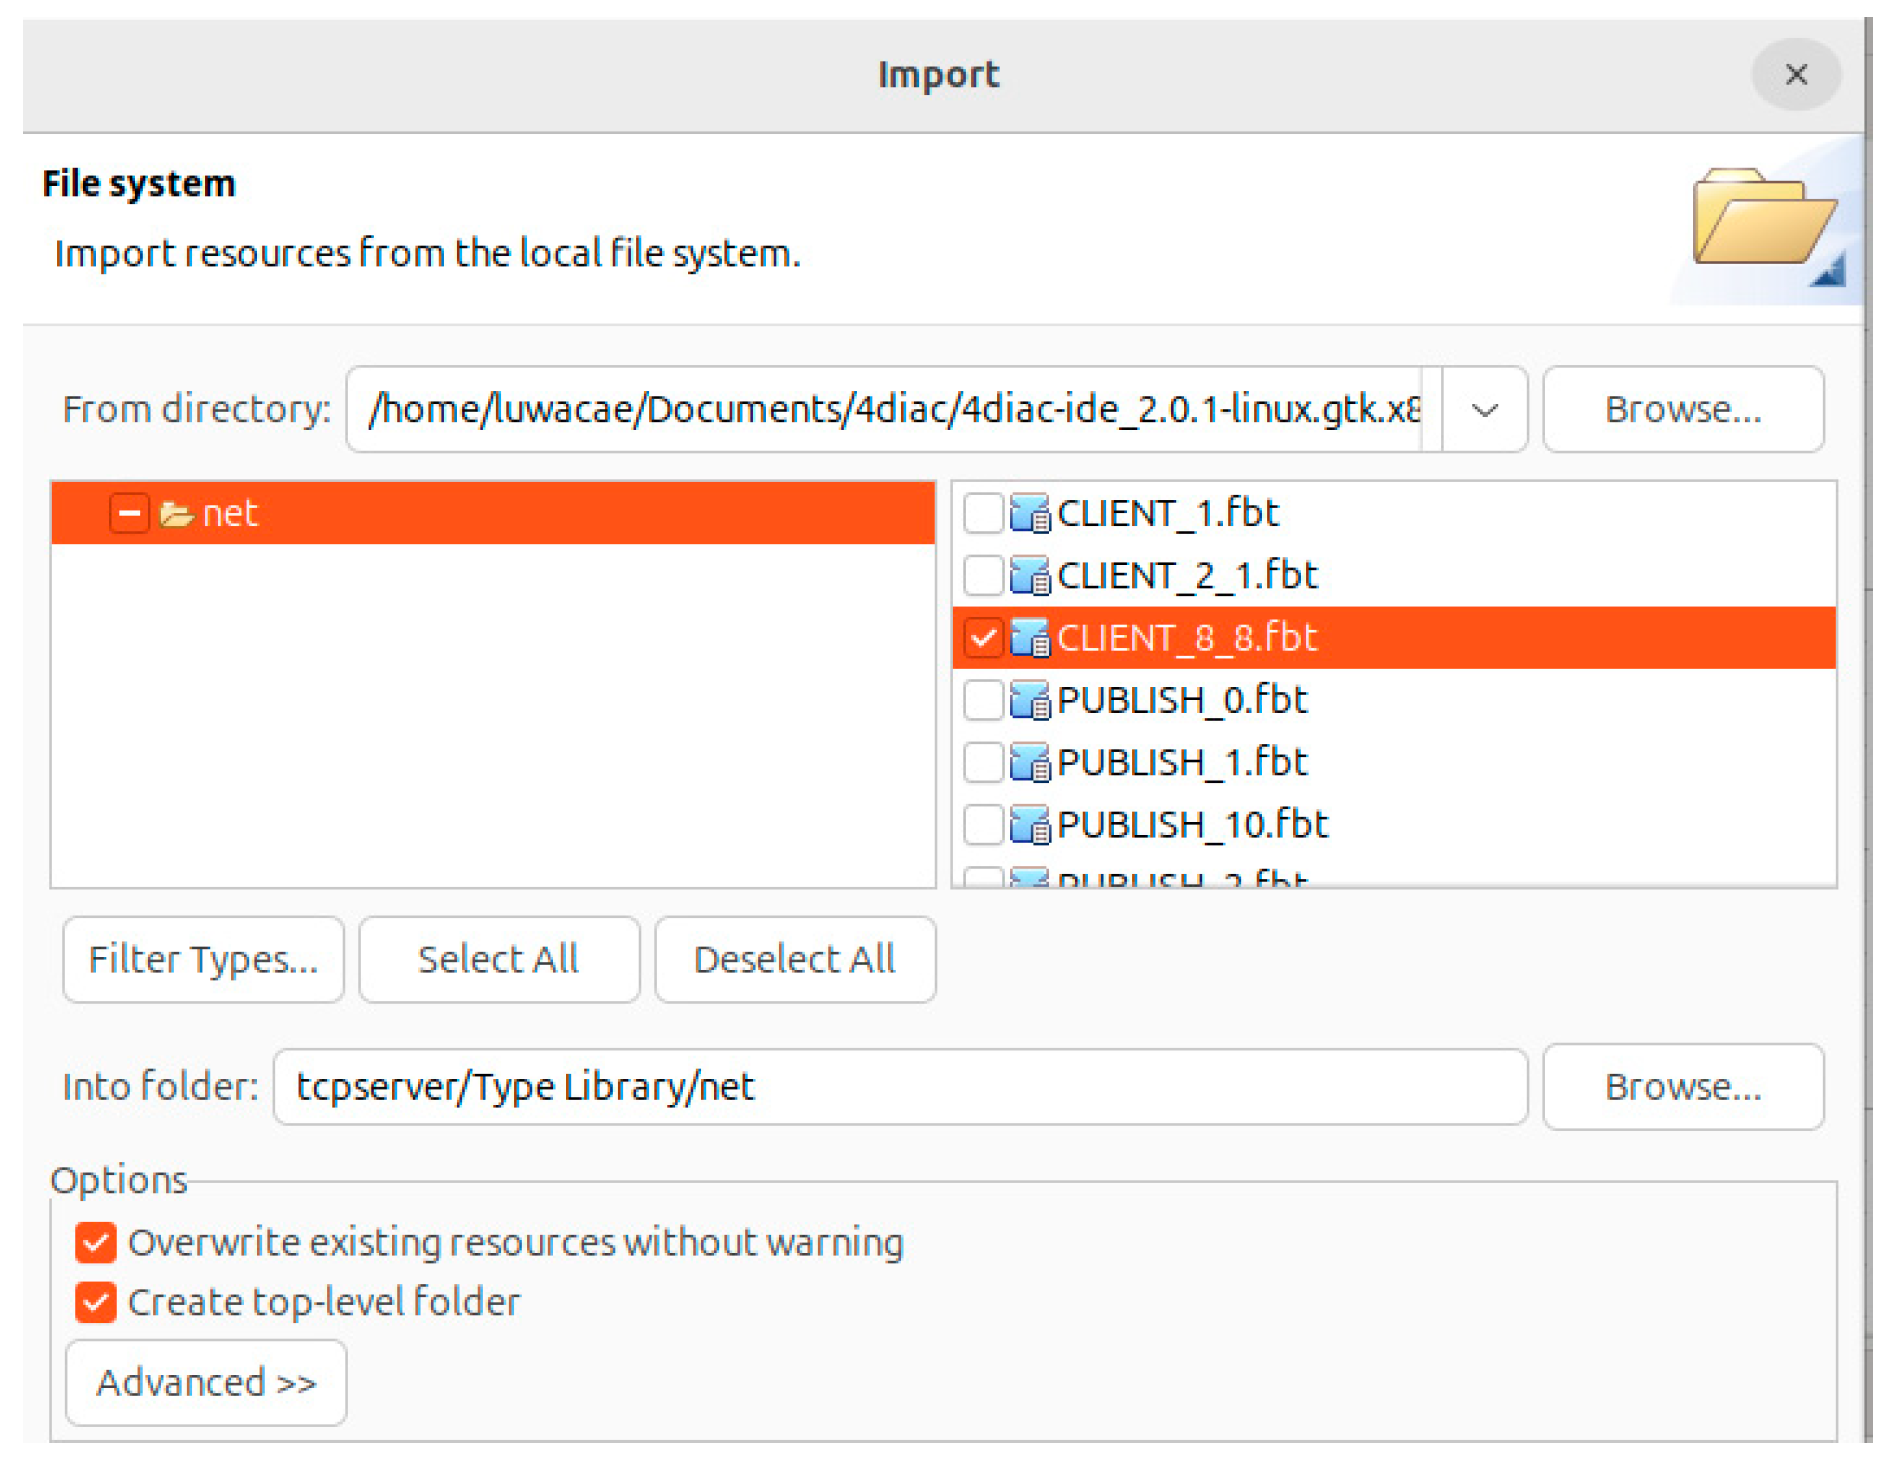1886x1463 pixels.
Task: Click the CLIENT_2_1.fbt file icon
Action: tap(1029, 575)
